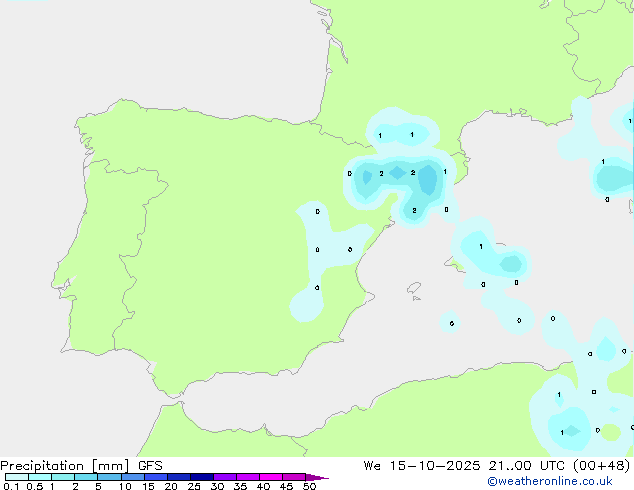Screen dimensions: 634x490
Task: Click the 2–5 mm legend color swatch
Action: (87, 477)
